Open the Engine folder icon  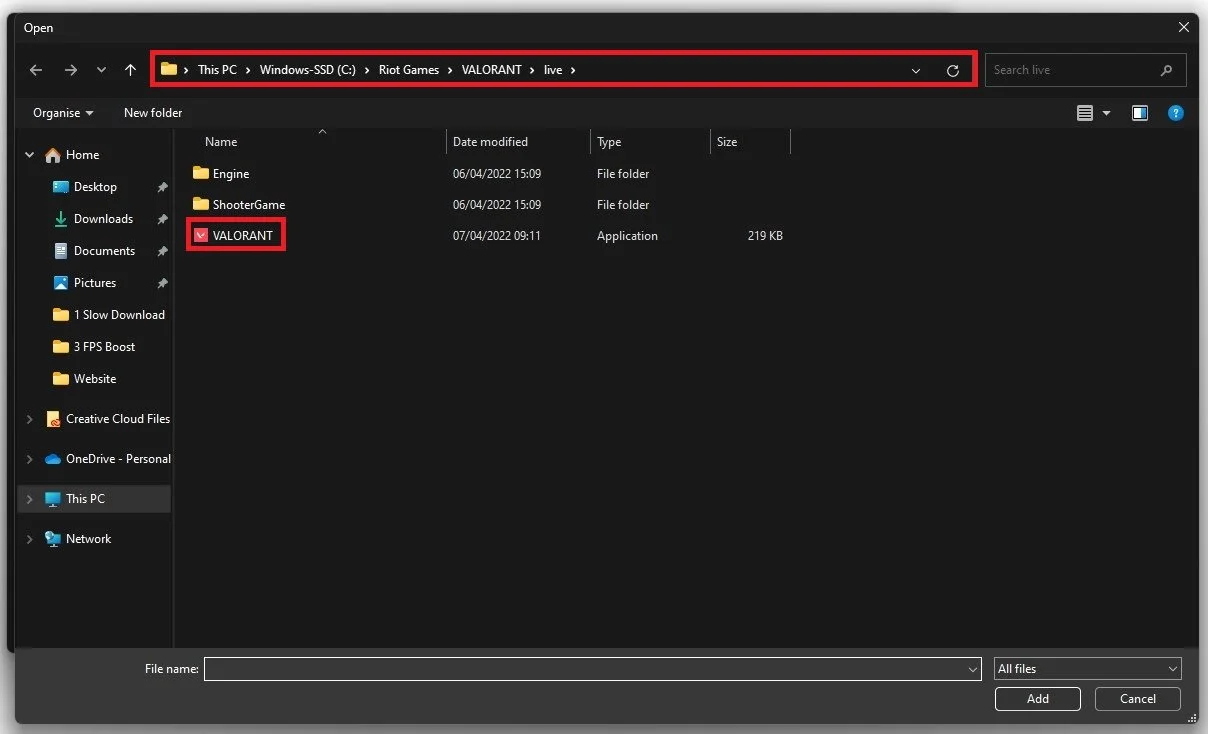(201, 174)
